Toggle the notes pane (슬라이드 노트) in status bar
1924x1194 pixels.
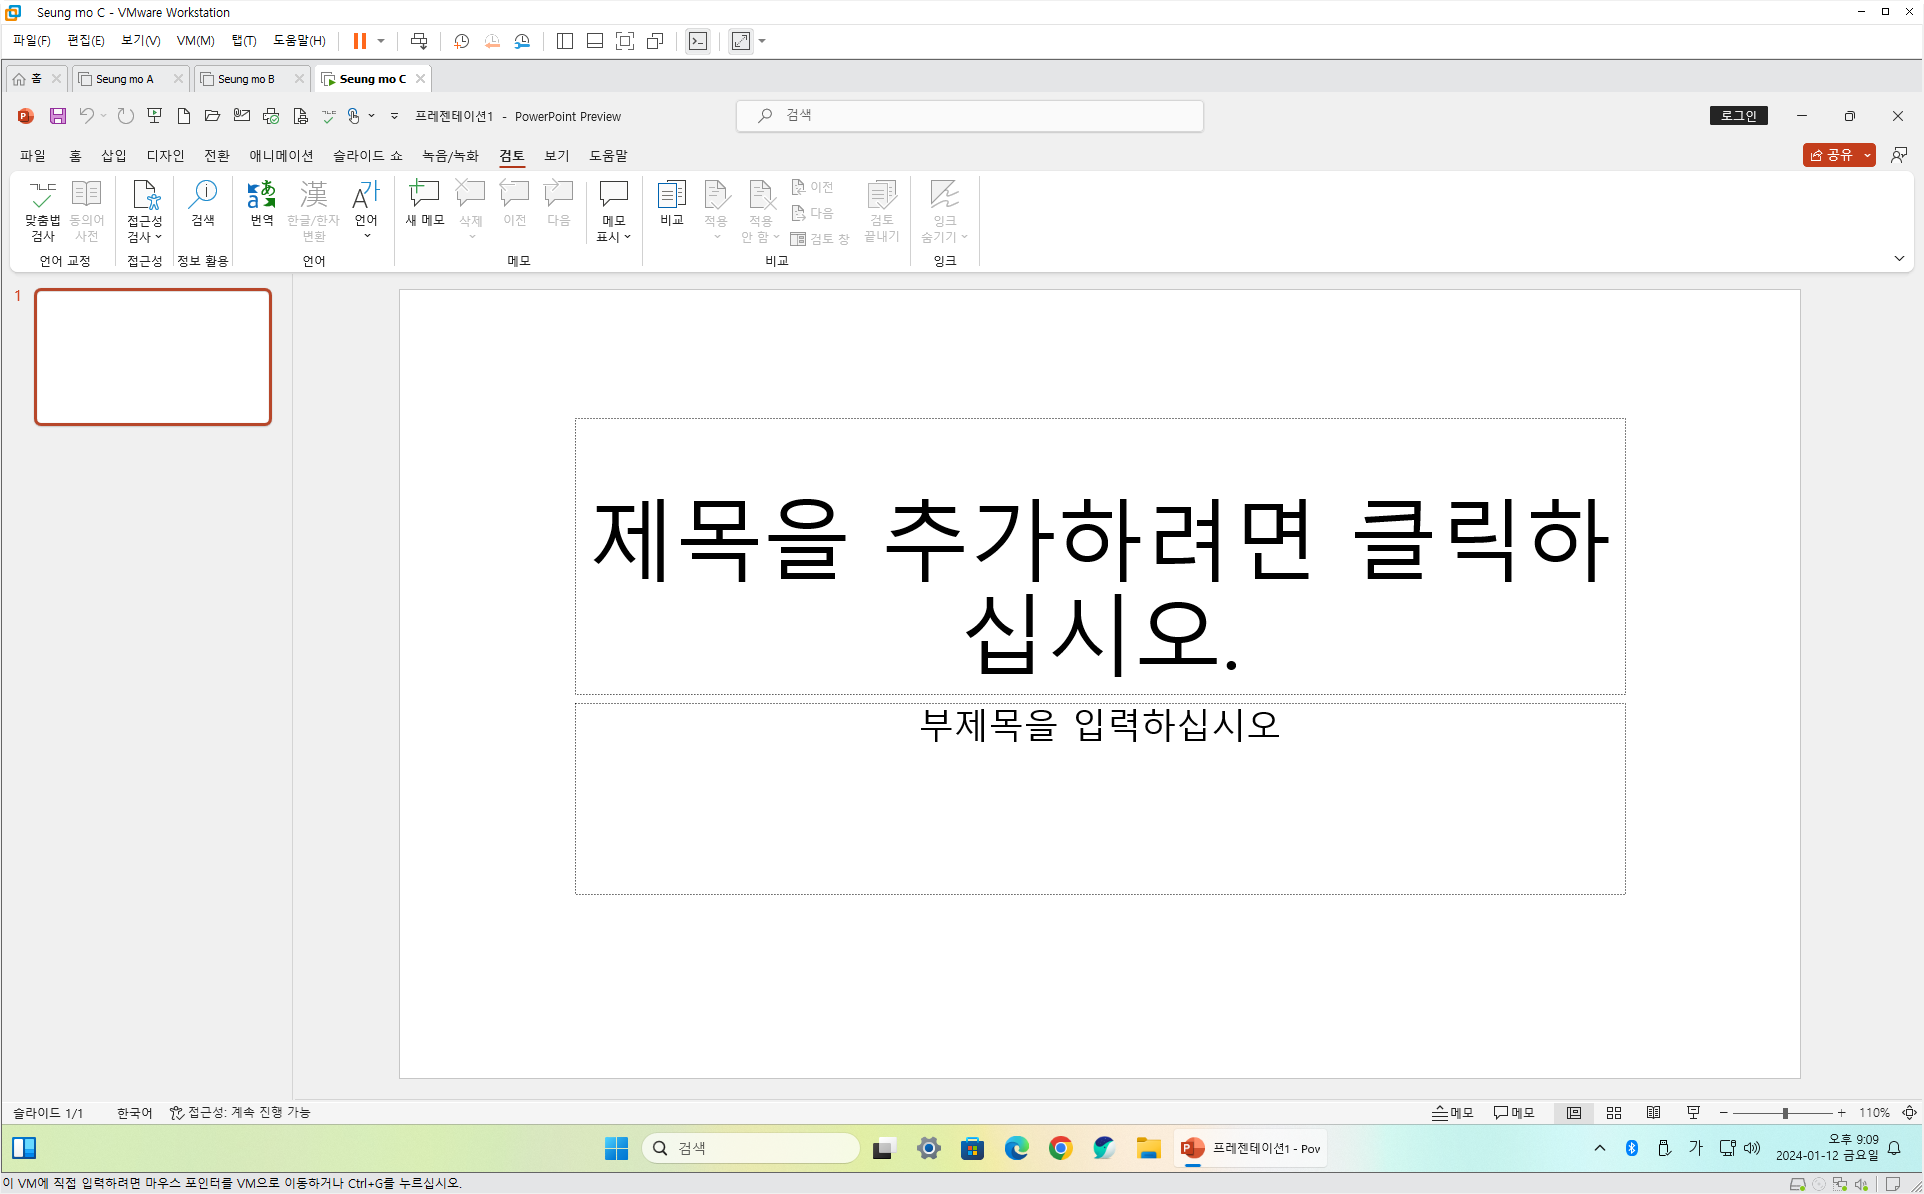point(1453,1113)
